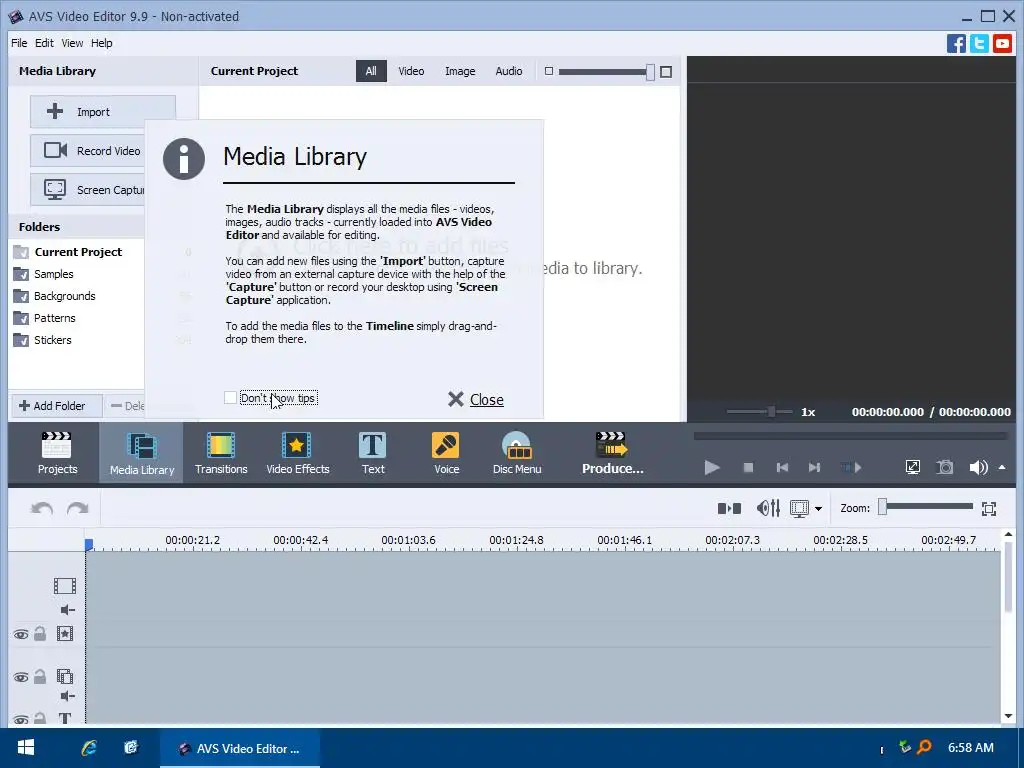Click main video track audio speaker icon
The width and height of the screenshot is (1024, 768).
(x=67, y=610)
